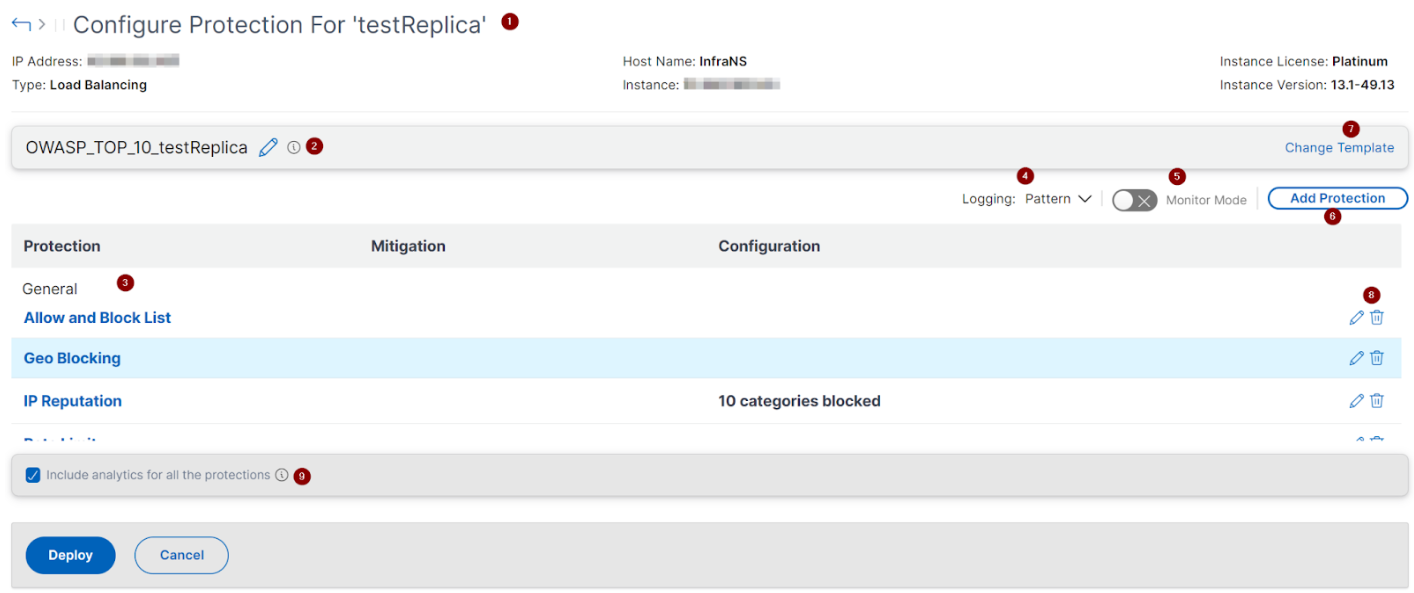Click the forward chevron beside back arrow
Viewport: 1414px width, 593px height.
coord(42,24)
